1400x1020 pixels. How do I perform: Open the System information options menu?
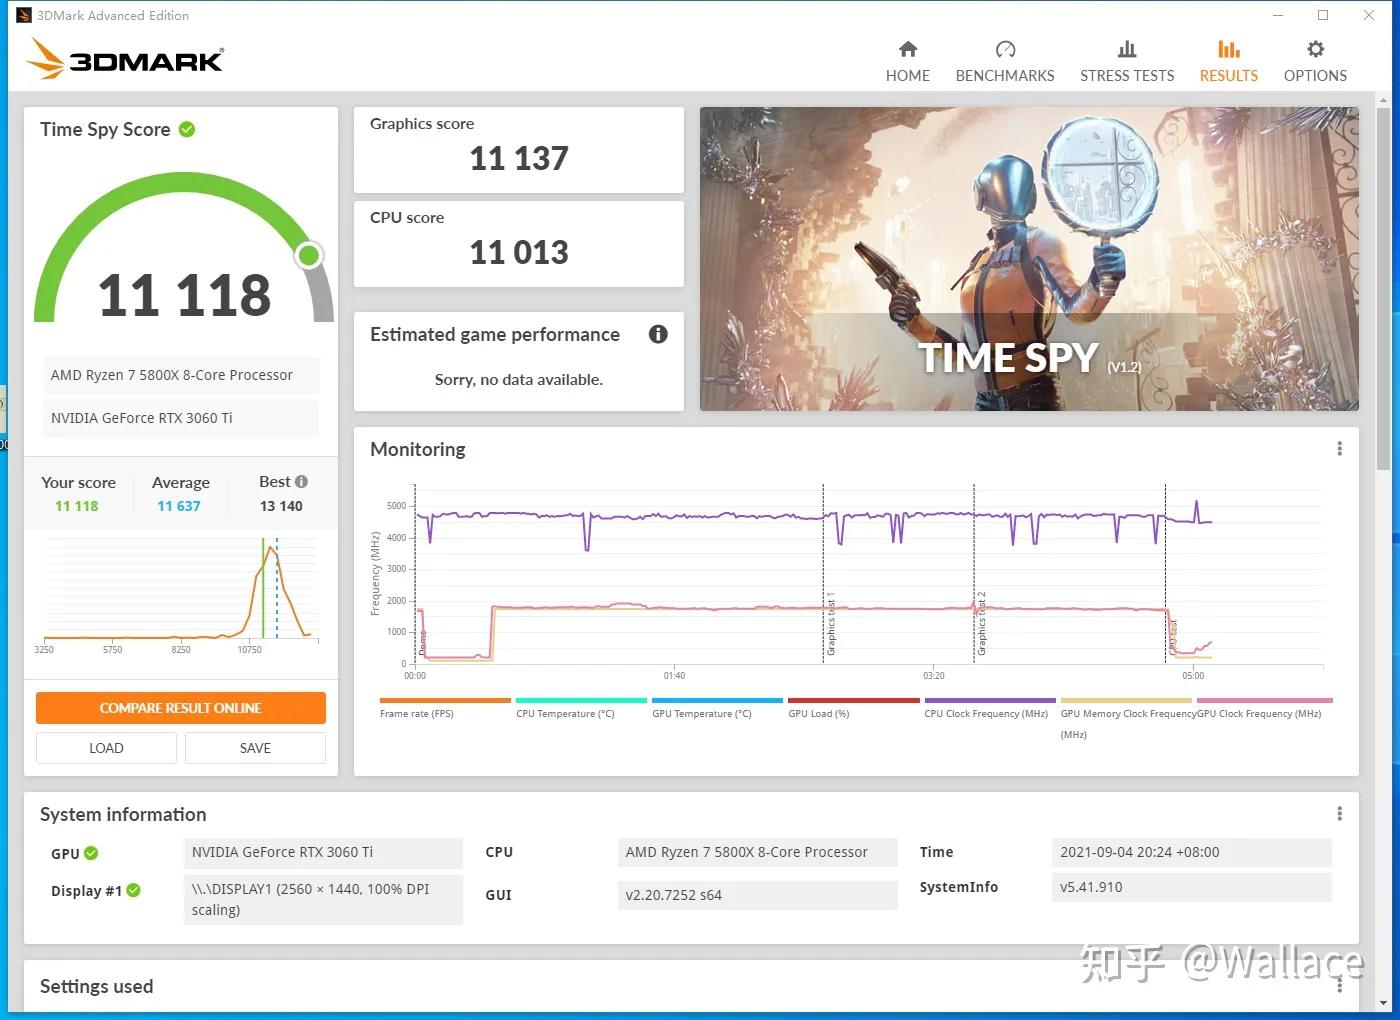[x=1339, y=813]
